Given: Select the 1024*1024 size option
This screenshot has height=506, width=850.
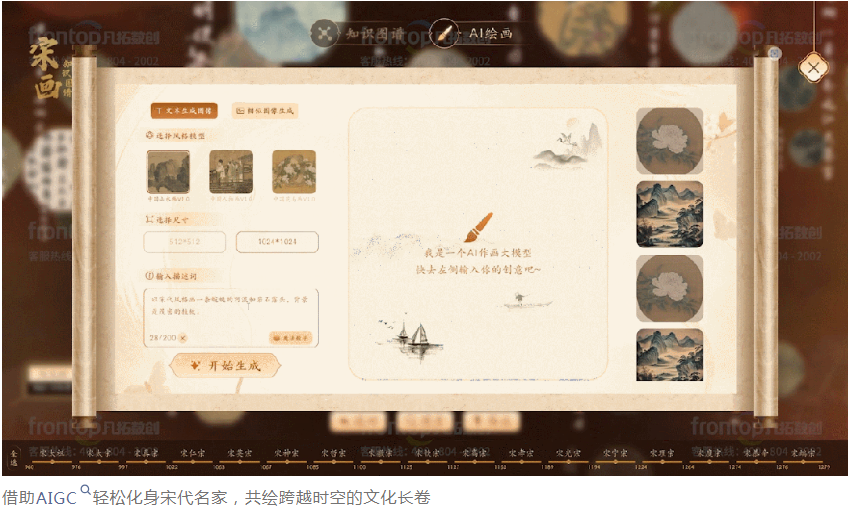Looking at the screenshot, I should [277, 242].
